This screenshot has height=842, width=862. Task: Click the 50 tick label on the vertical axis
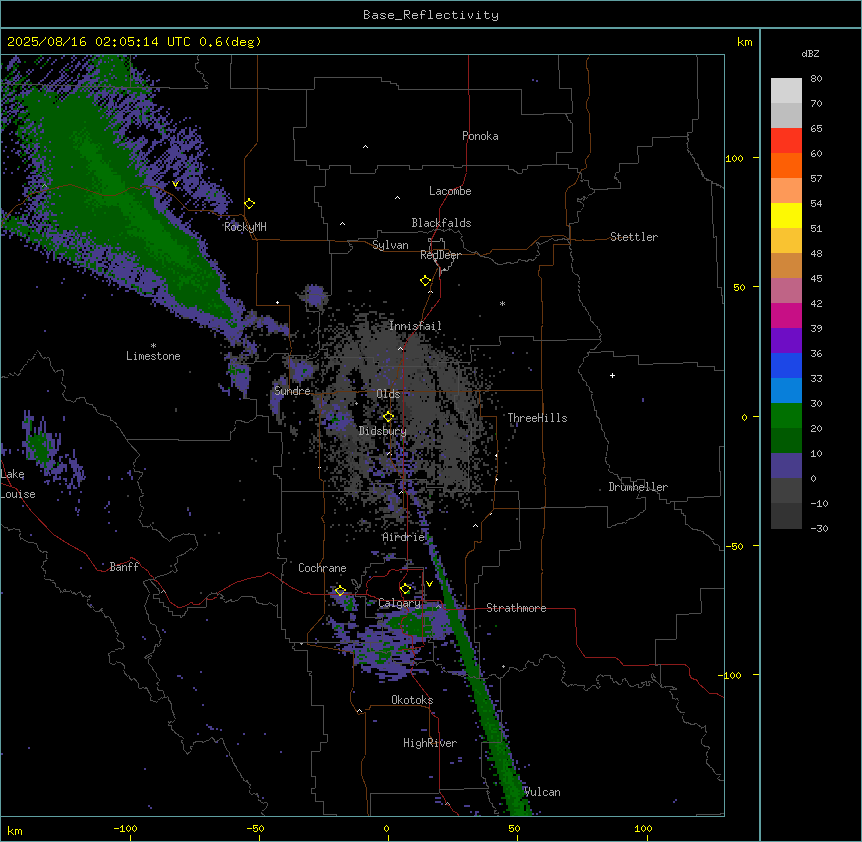(x=739, y=287)
